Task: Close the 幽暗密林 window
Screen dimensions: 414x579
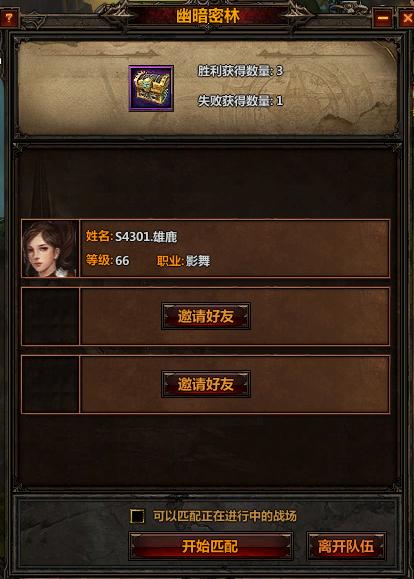Action: (407, 18)
